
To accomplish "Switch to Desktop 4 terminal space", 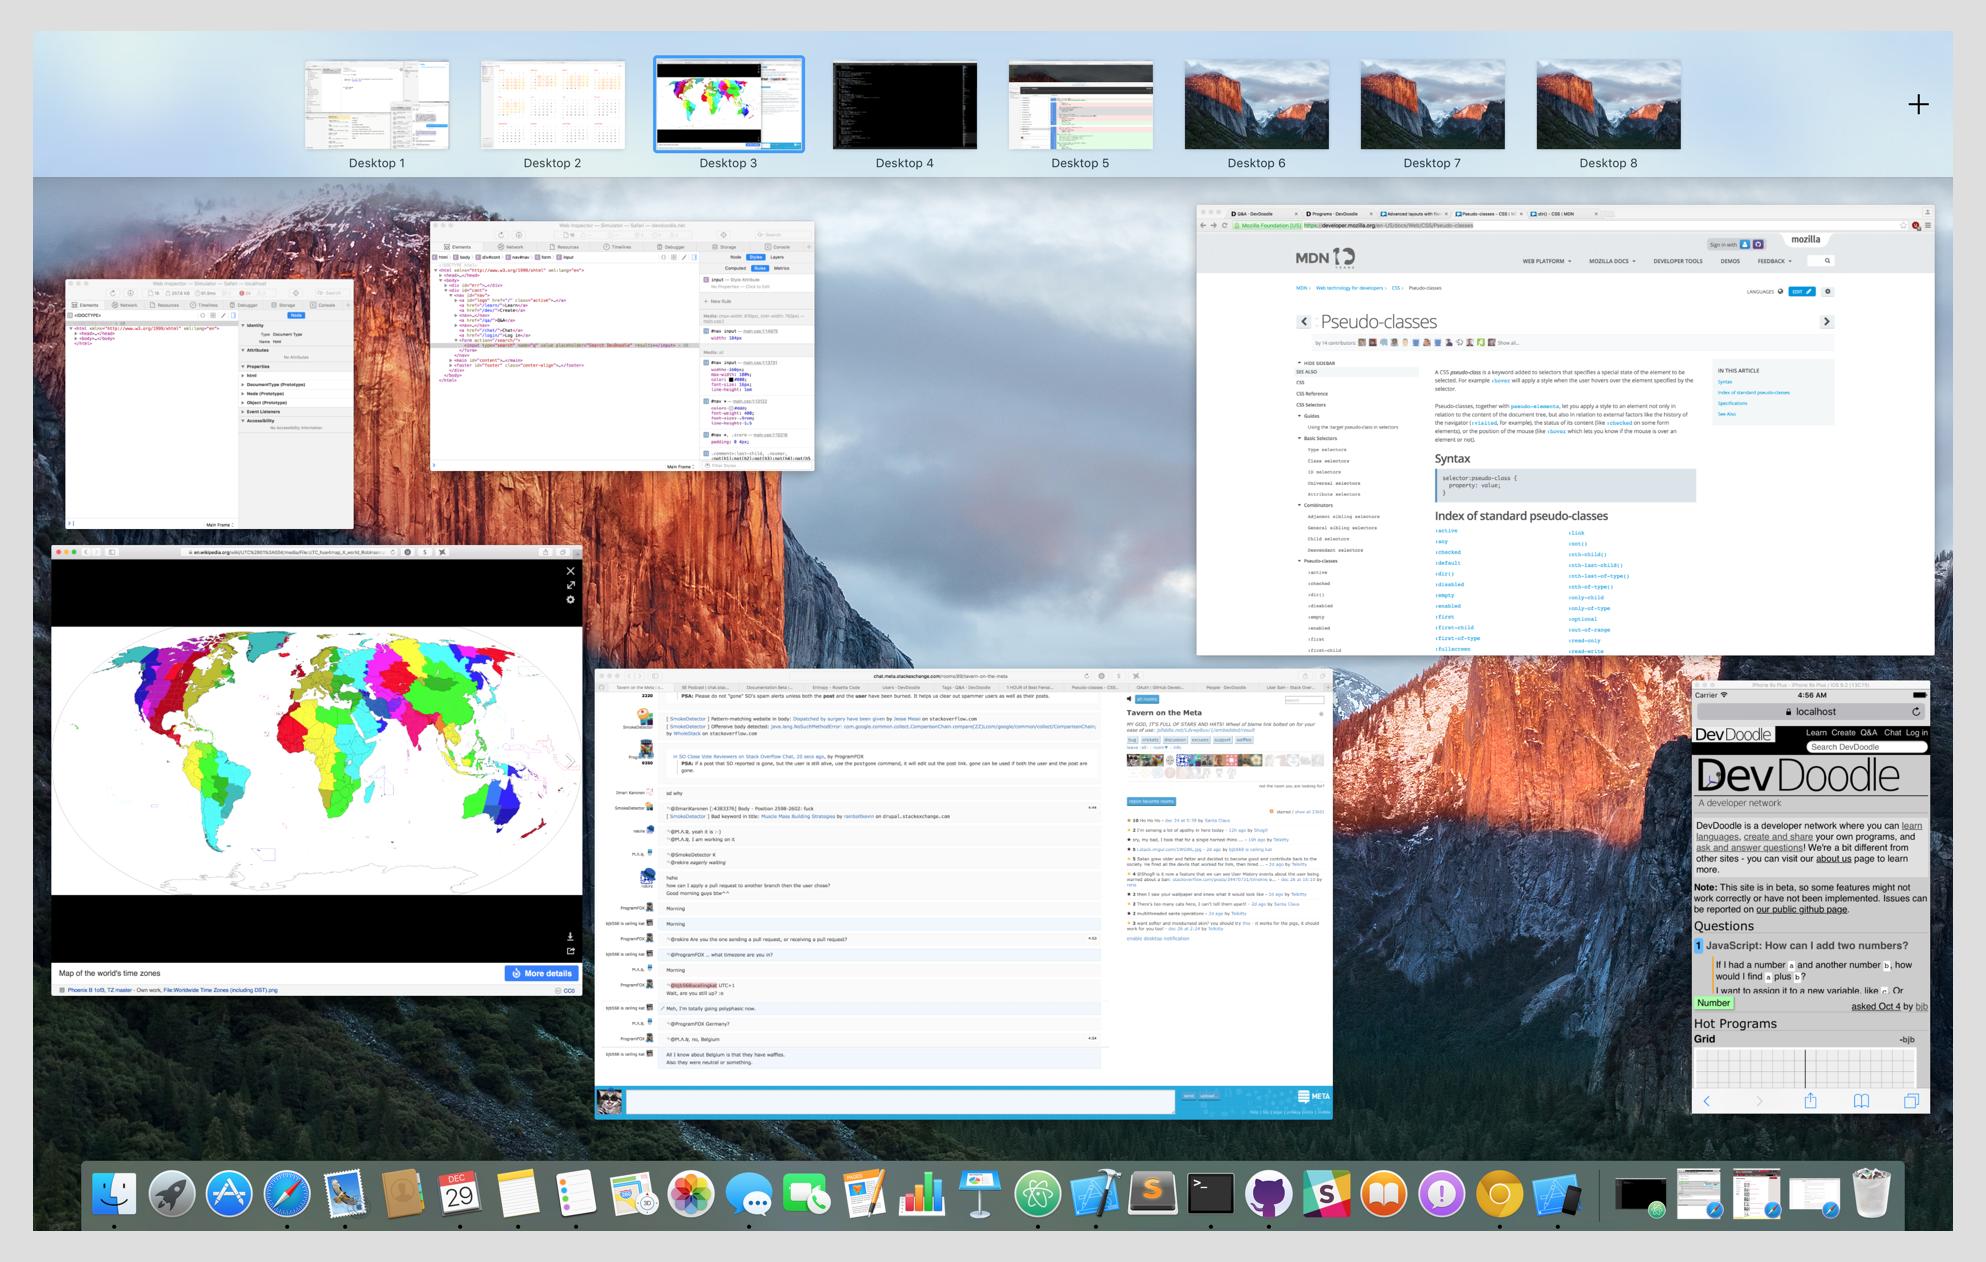I will (x=905, y=105).
